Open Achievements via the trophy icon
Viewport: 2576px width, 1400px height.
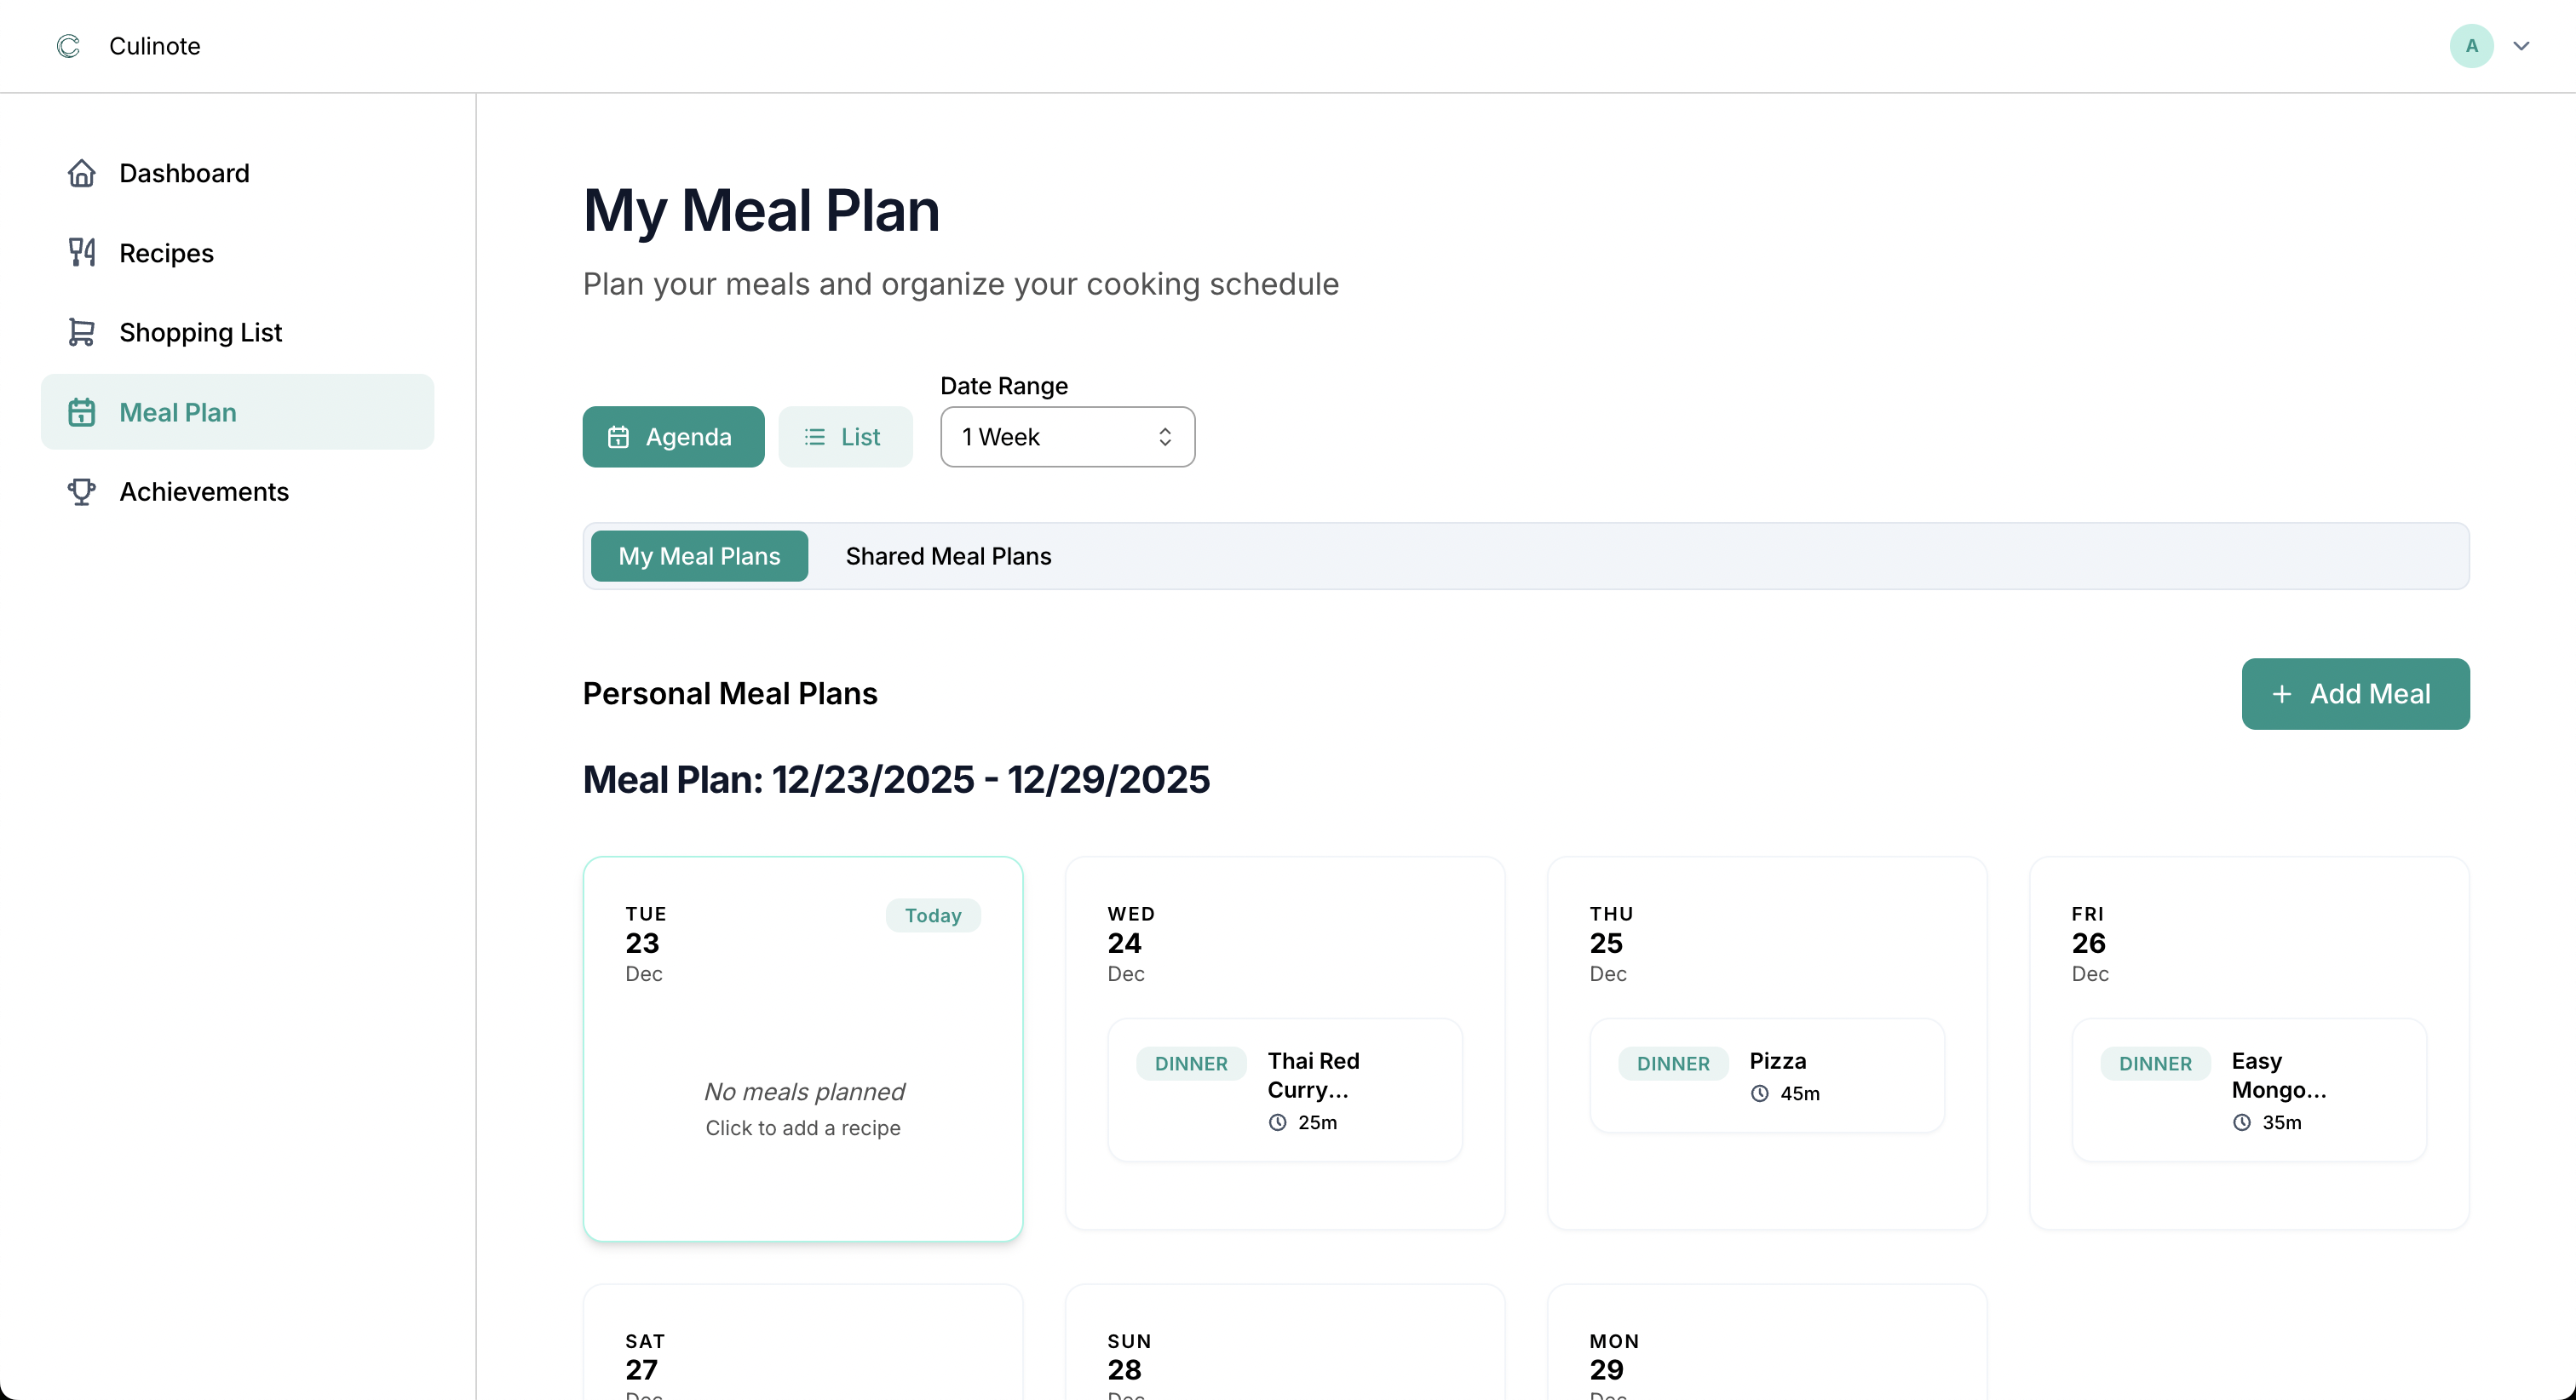point(81,491)
